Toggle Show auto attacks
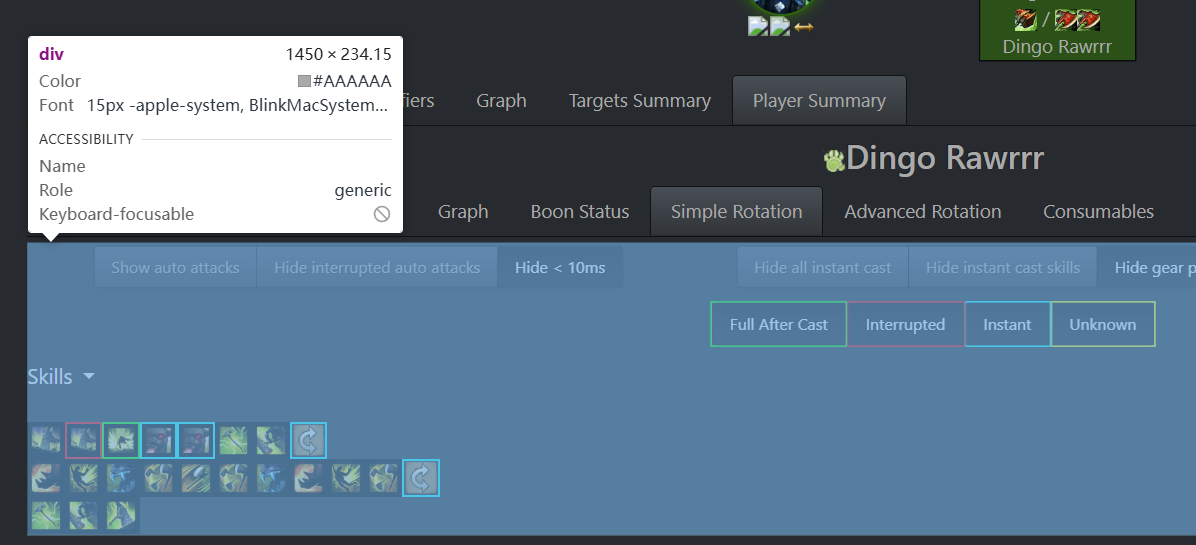1196x545 pixels. pos(175,267)
